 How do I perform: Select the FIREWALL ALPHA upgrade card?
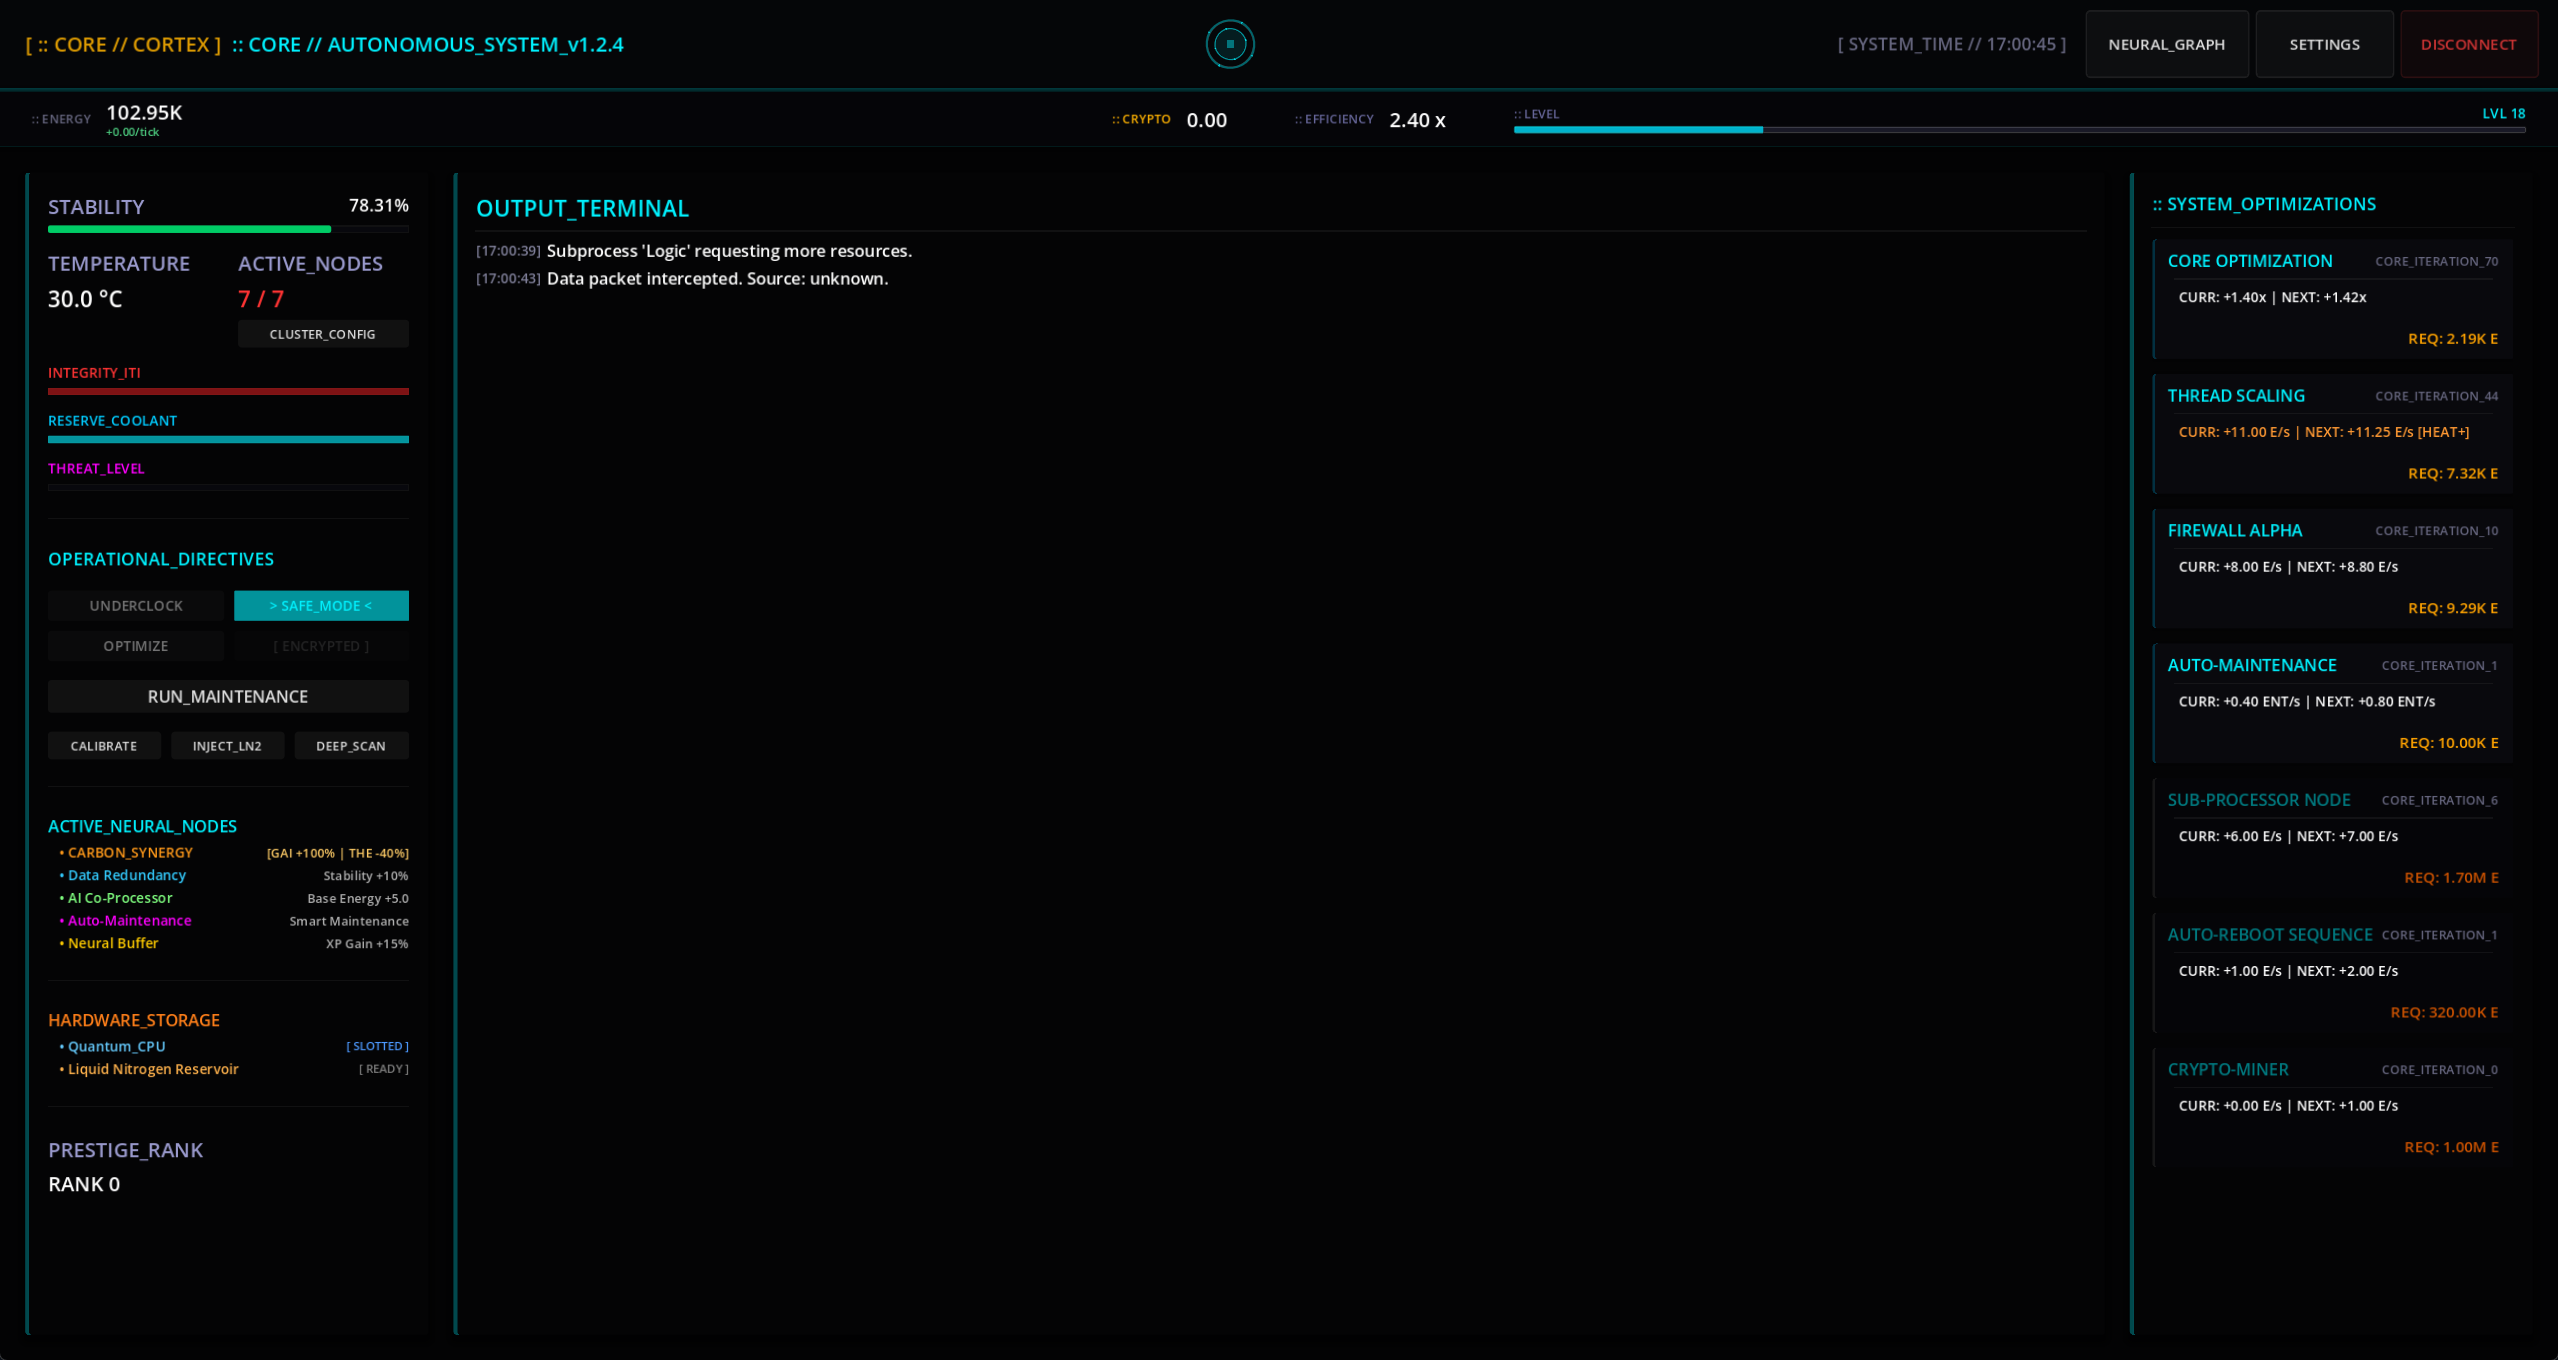coord(2332,569)
